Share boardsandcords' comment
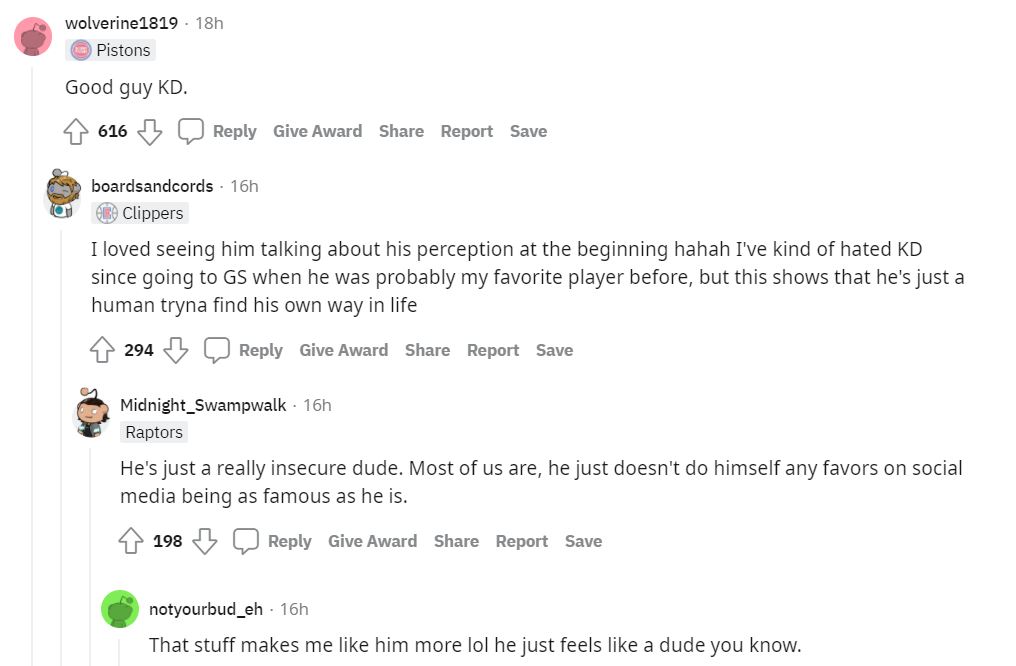Viewport: 1016px width, 666px height. [x=427, y=350]
